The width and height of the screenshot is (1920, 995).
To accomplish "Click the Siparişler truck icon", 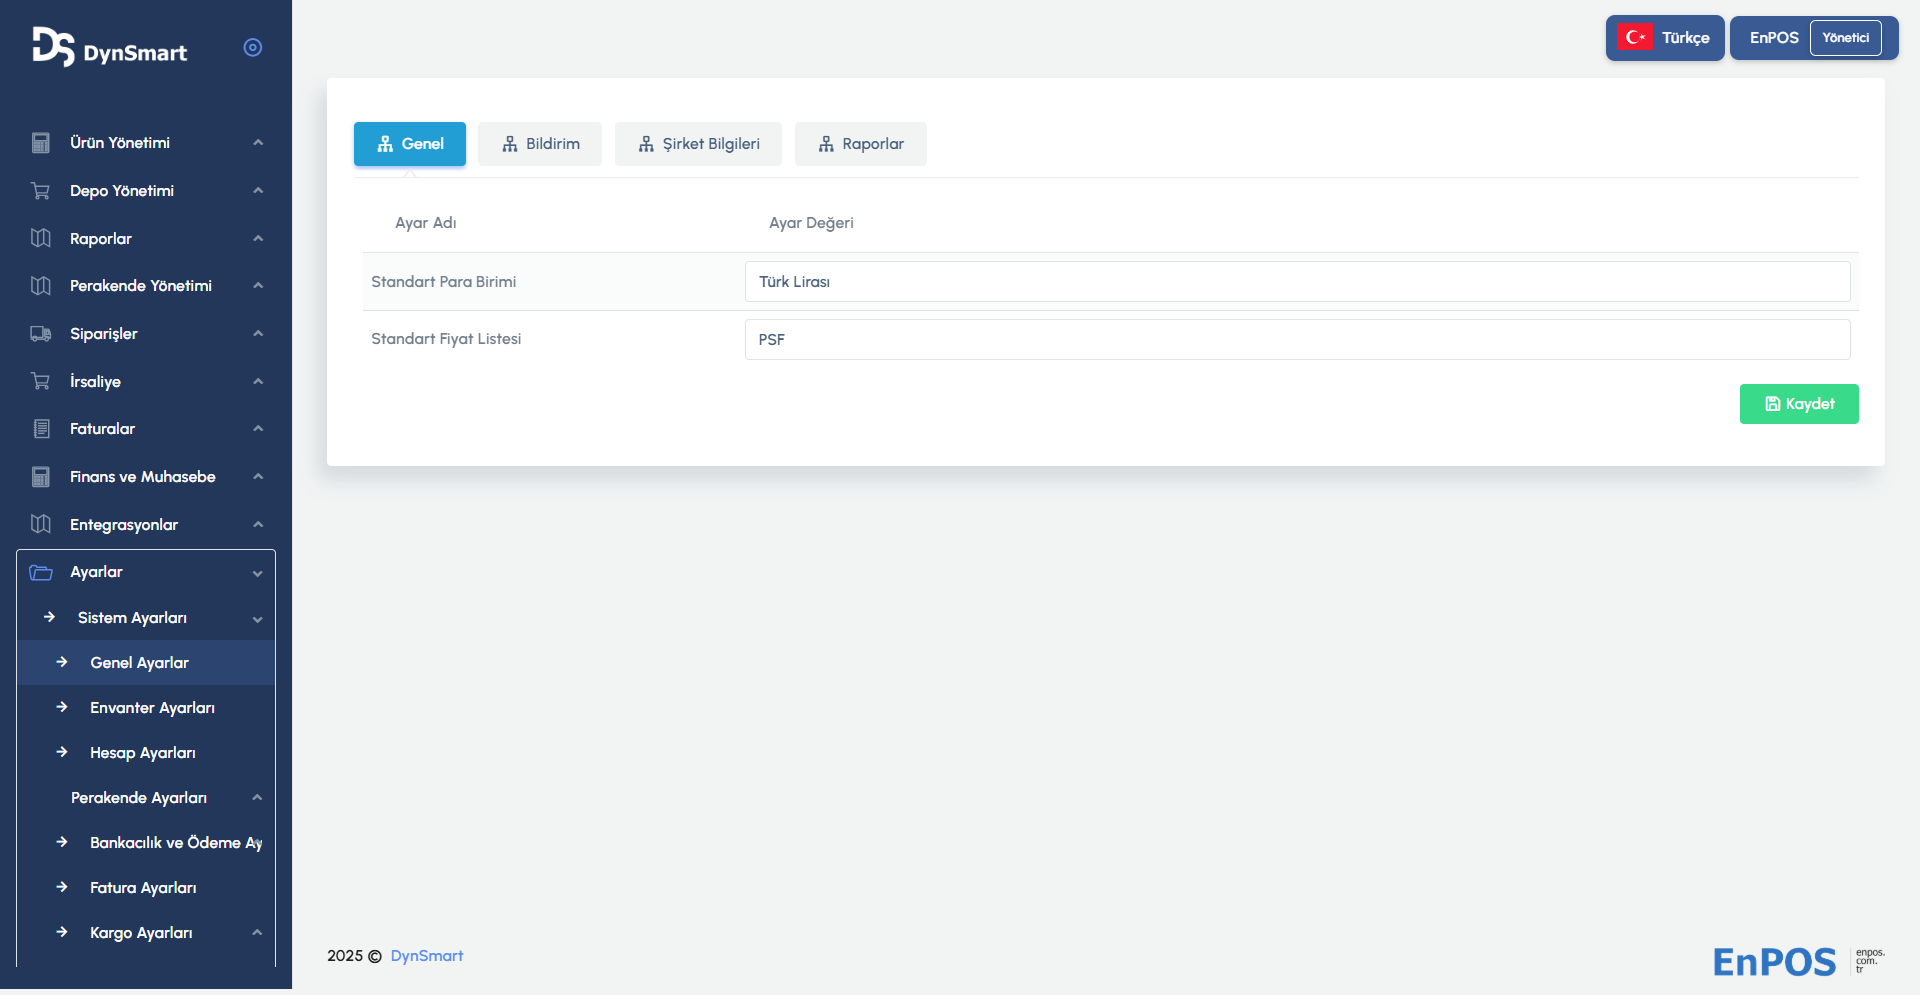I will click(x=41, y=334).
